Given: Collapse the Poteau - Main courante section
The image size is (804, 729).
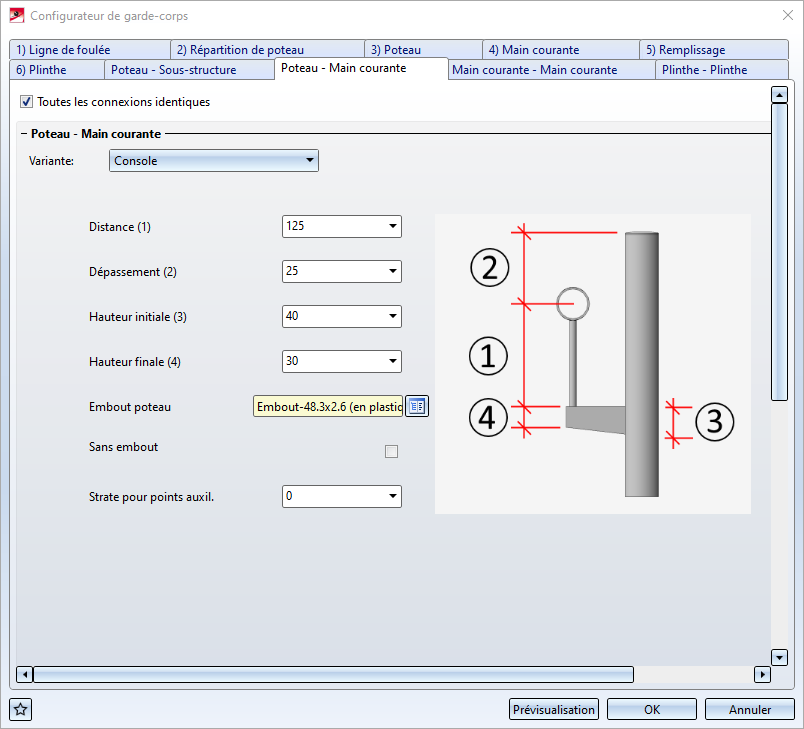Looking at the screenshot, I should coord(24,134).
